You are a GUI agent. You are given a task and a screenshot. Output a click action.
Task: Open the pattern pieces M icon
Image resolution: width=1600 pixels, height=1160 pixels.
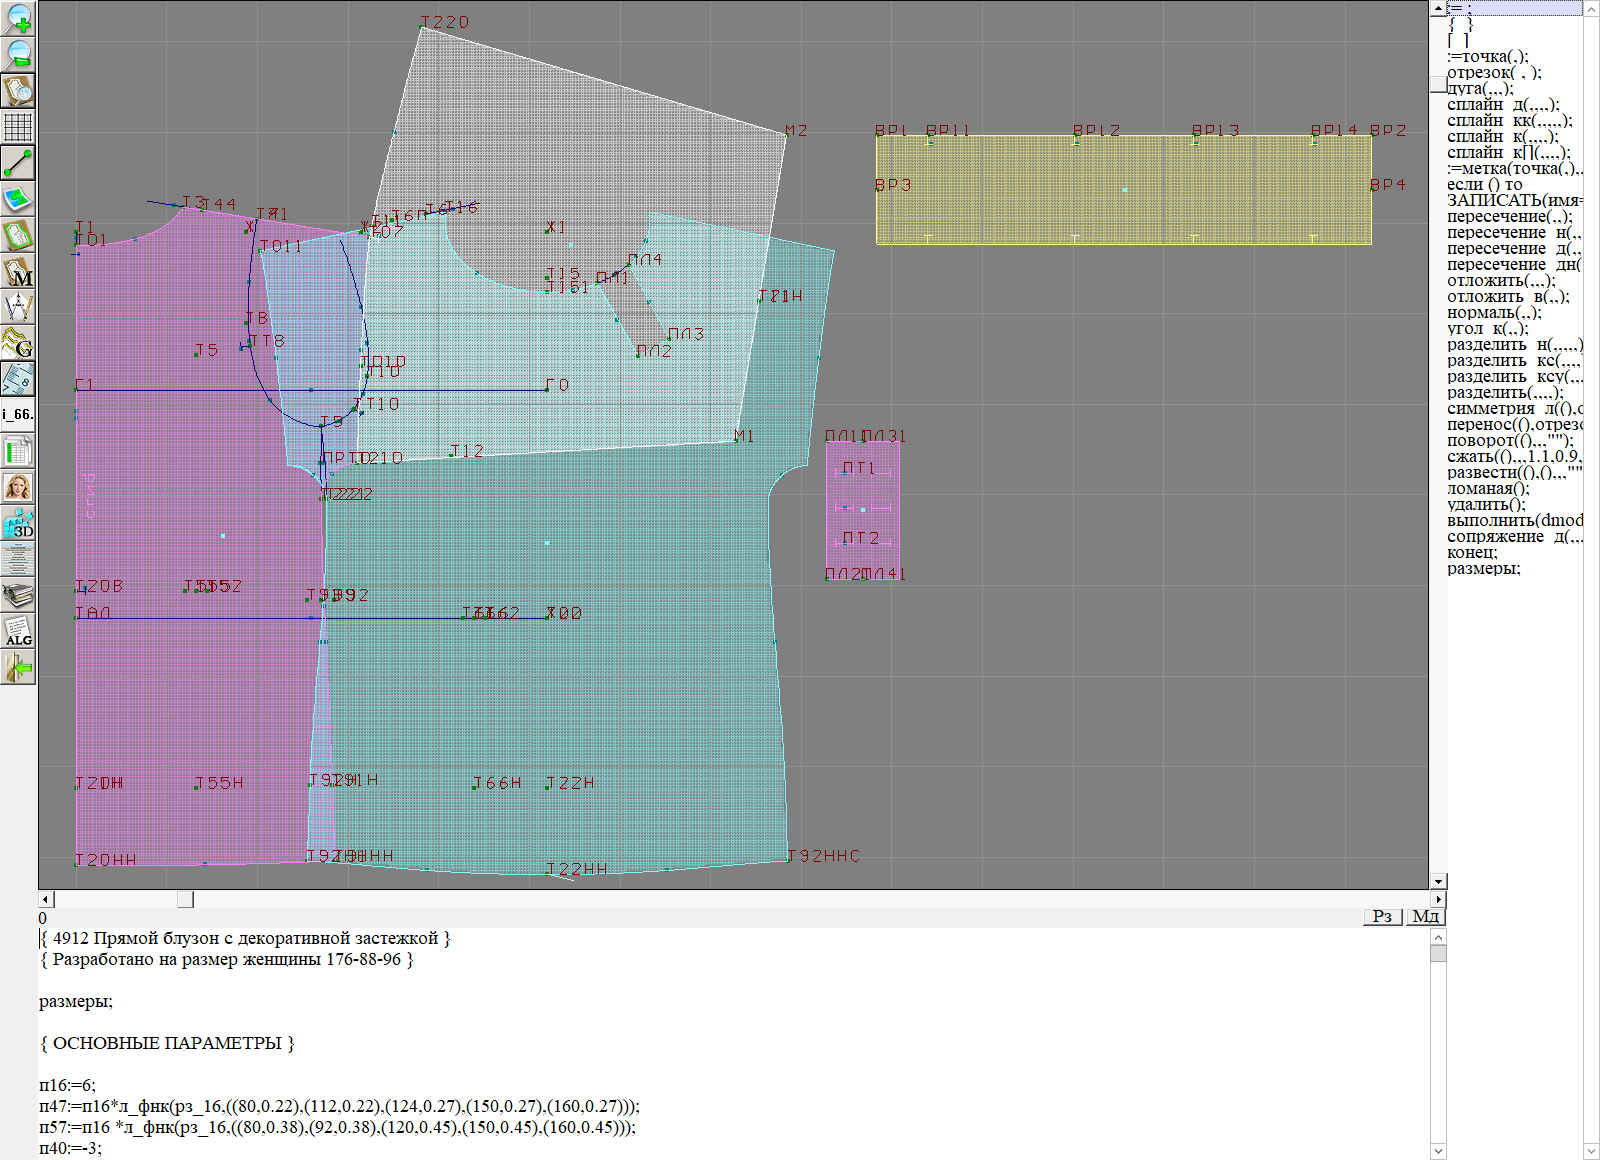[18, 272]
